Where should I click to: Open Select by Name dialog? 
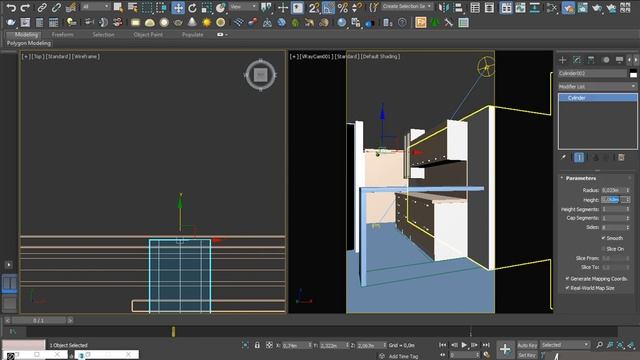(133, 7)
